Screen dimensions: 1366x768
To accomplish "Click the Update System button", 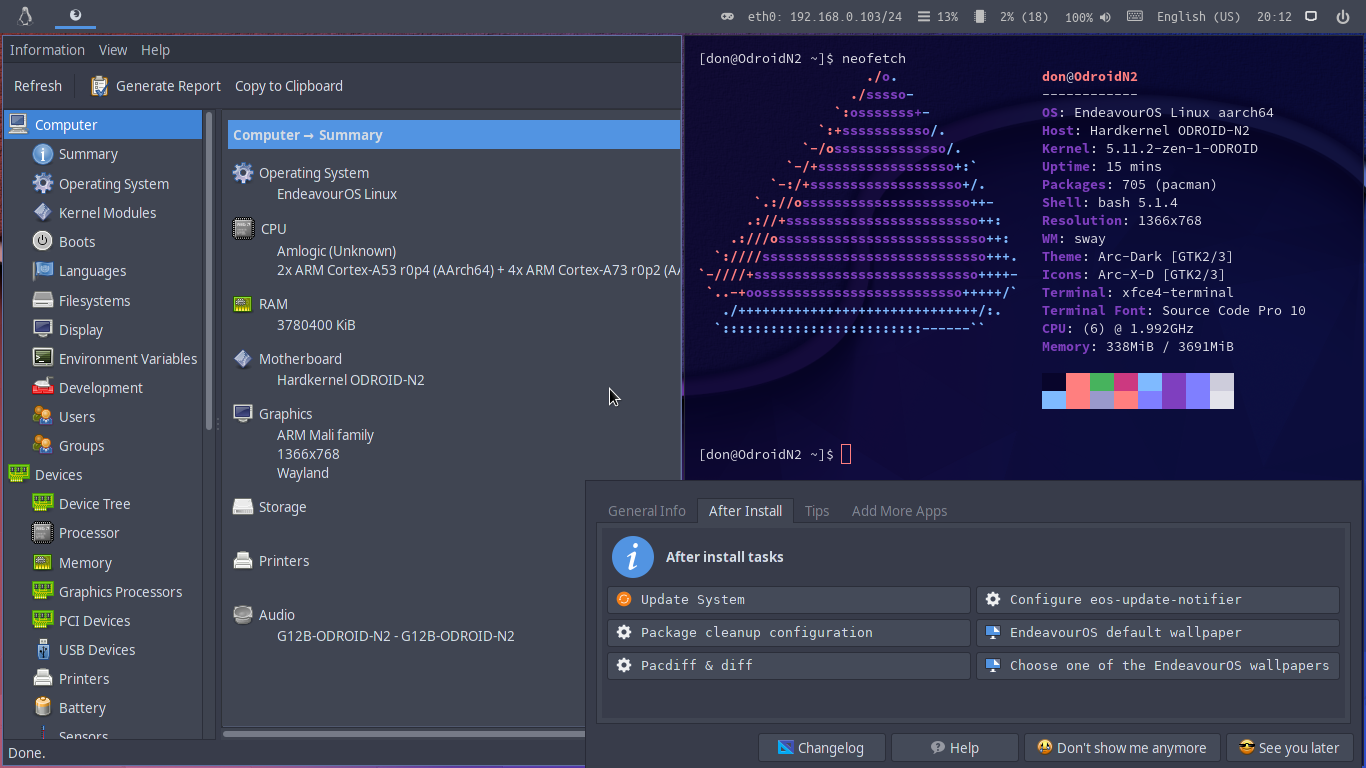I will pyautogui.click(x=789, y=599).
